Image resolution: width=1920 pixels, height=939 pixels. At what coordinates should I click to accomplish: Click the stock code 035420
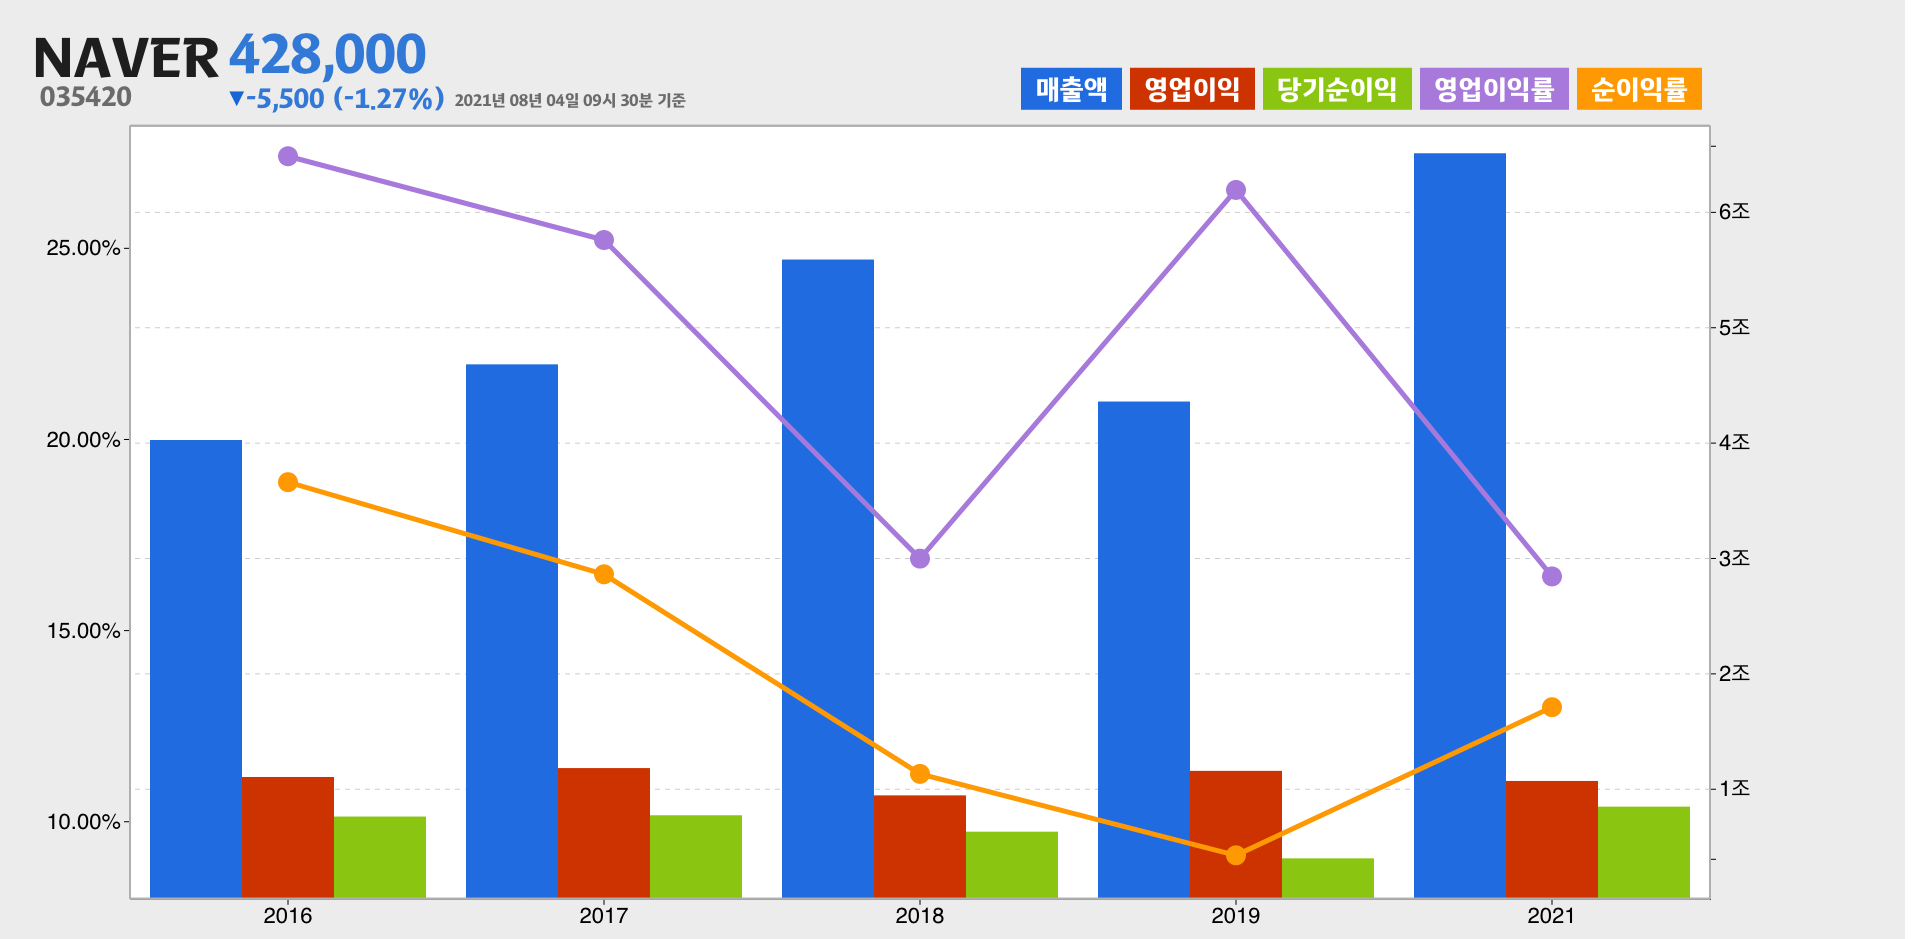[x=86, y=97]
